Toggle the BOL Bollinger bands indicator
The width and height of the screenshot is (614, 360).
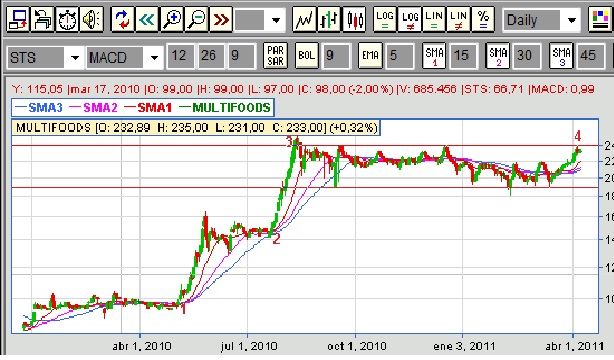point(307,55)
